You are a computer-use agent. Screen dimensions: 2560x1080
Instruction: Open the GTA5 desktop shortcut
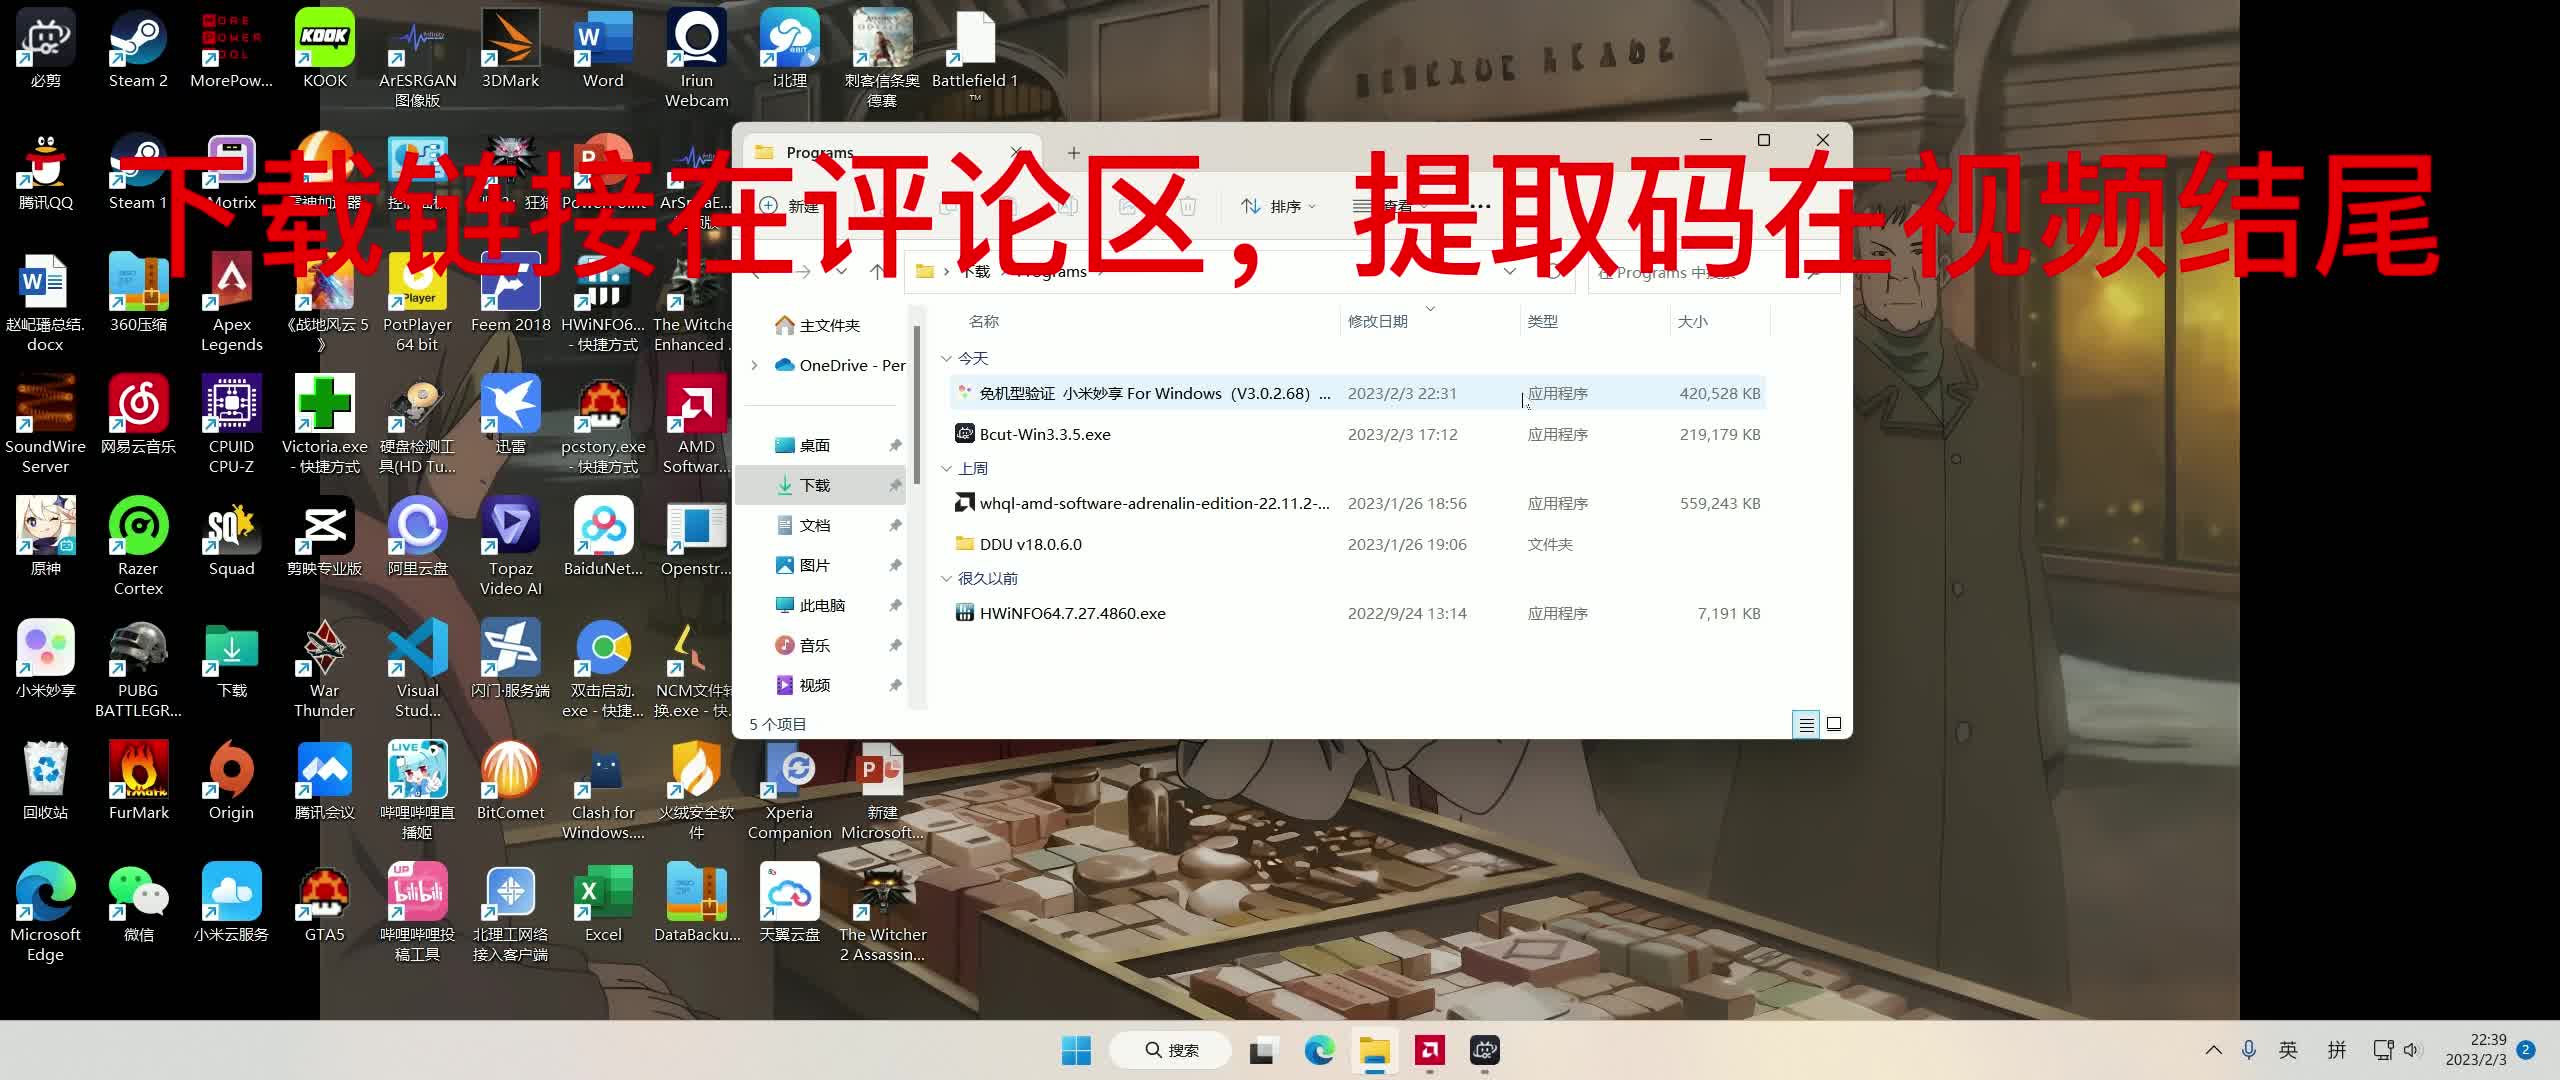point(324,902)
